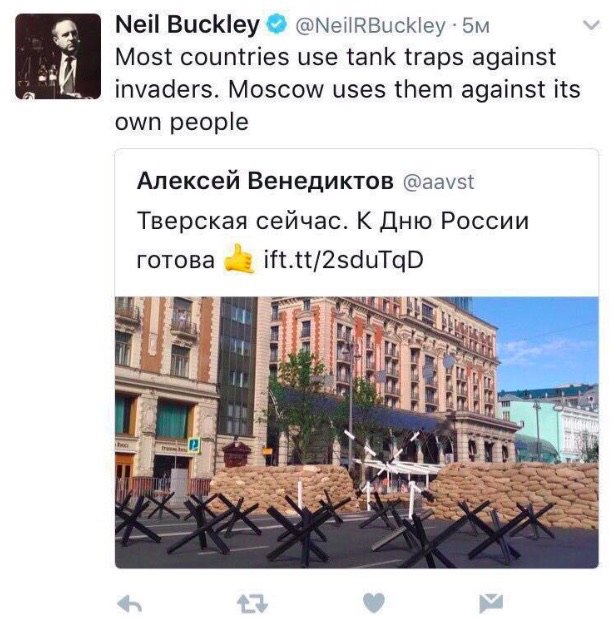Click the word 'готова' in the quoted tweet
Viewport: 614px width, 619px height.
click(176, 261)
